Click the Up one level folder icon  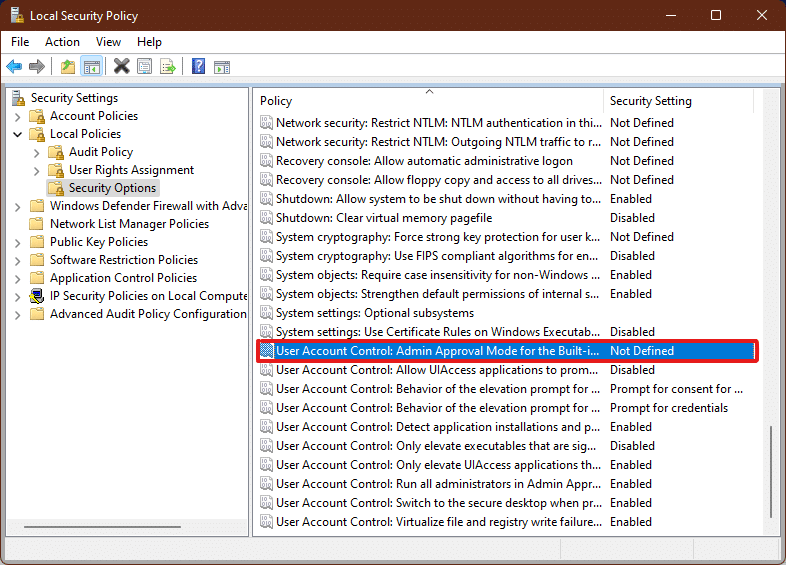[68, 66]
